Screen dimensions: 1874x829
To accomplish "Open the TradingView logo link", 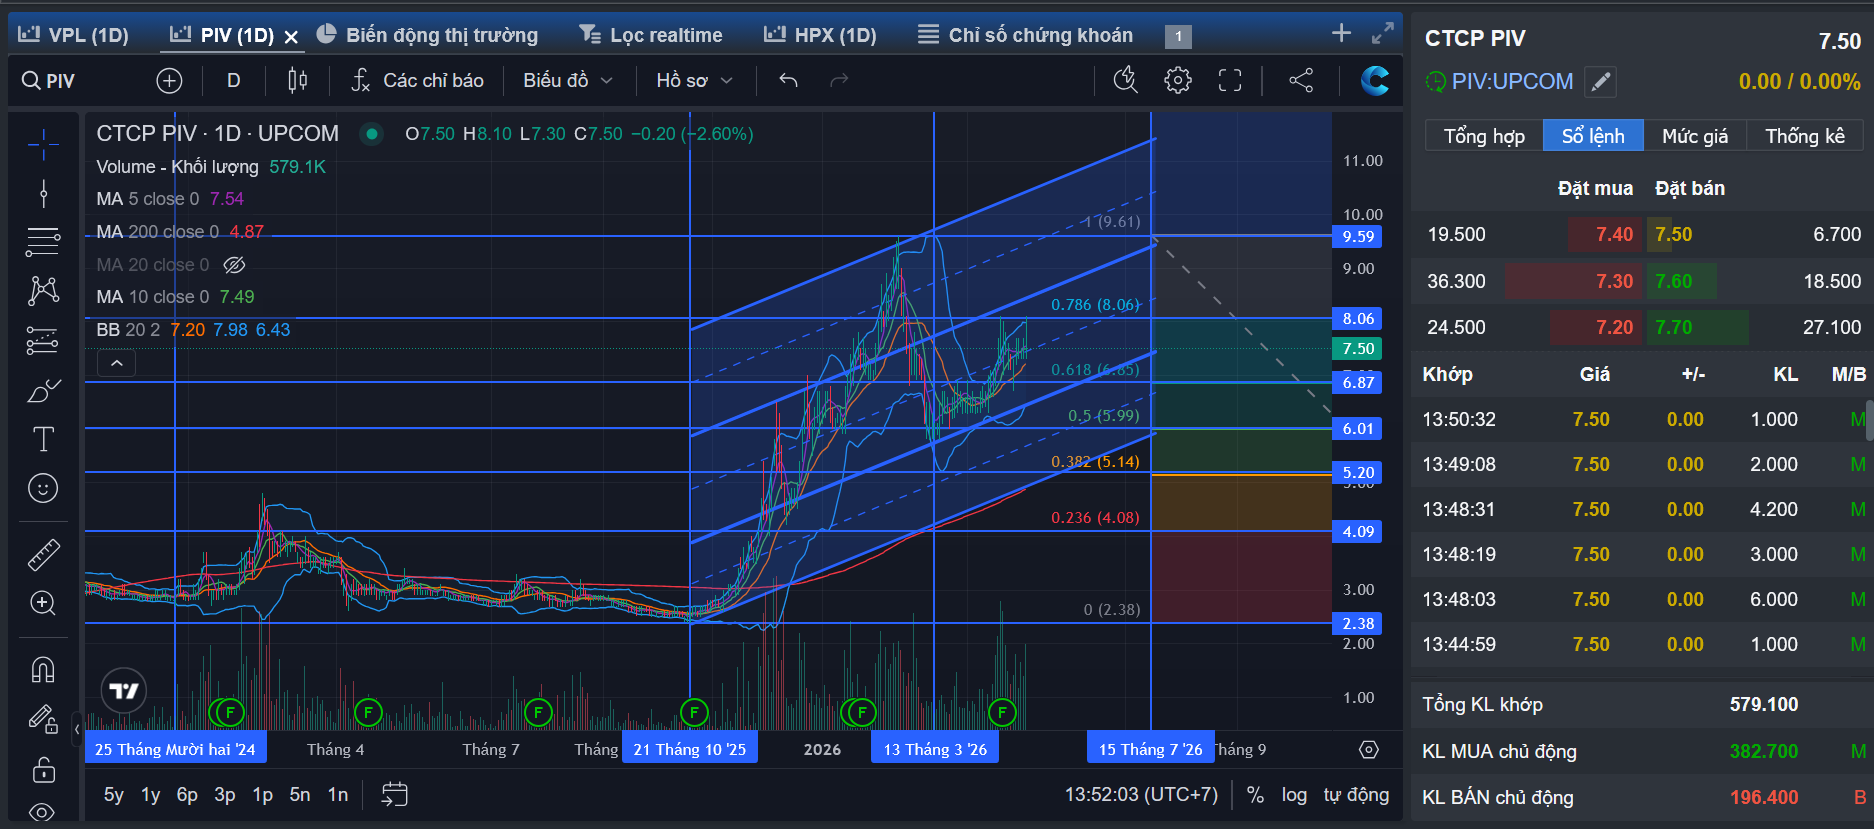I will click(124, 690).
